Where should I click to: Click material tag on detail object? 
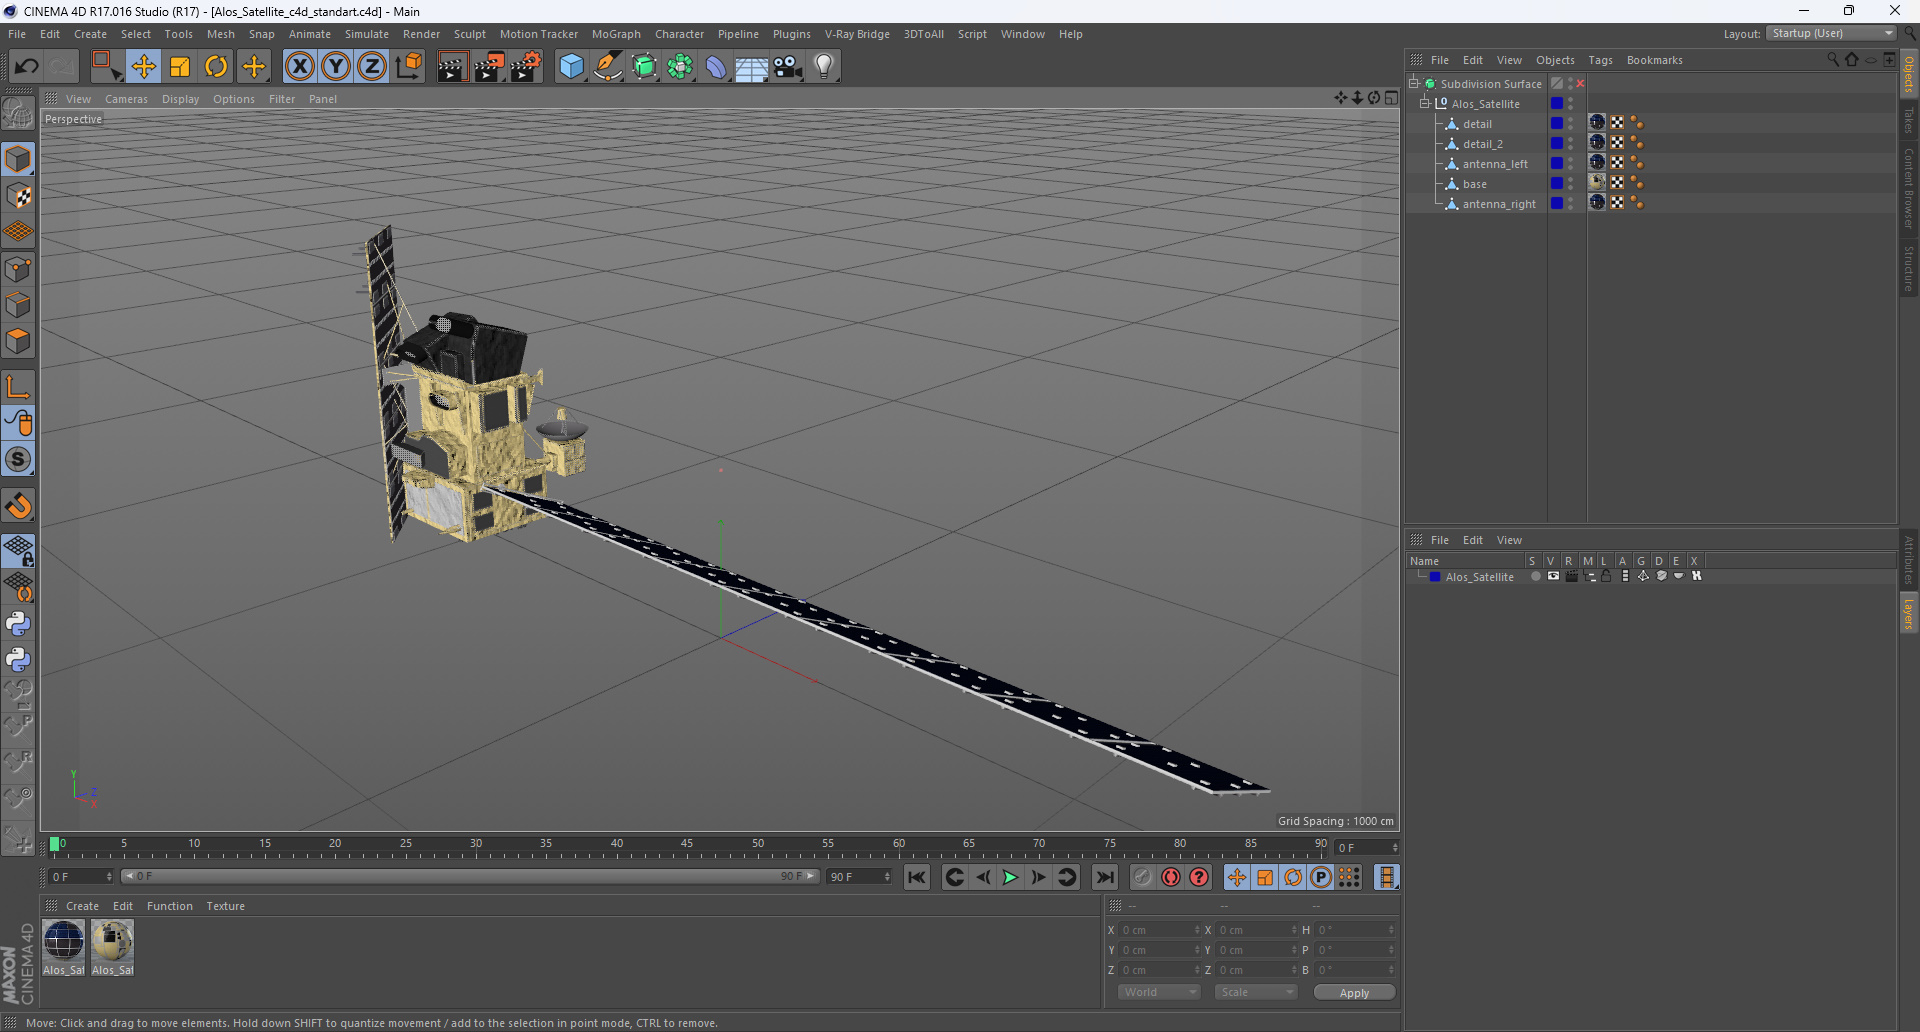point(1597,122)
